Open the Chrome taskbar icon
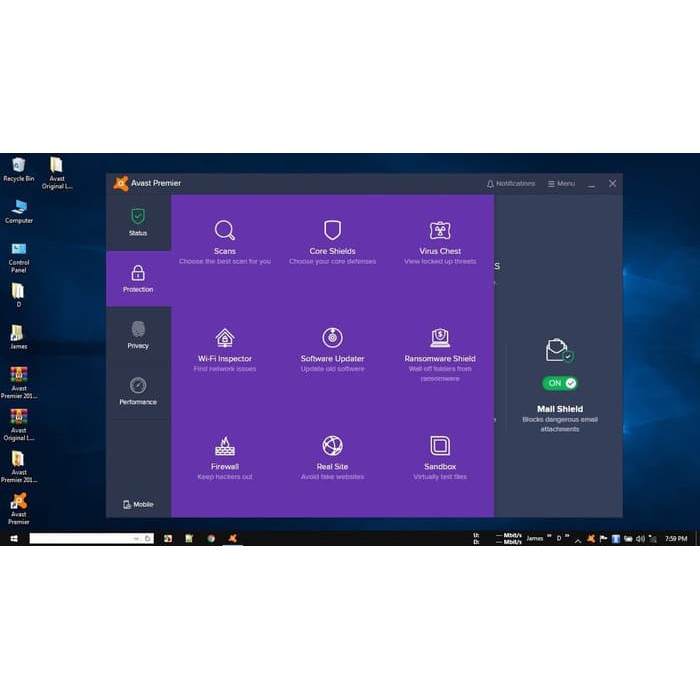 click(x=211, y=538)
